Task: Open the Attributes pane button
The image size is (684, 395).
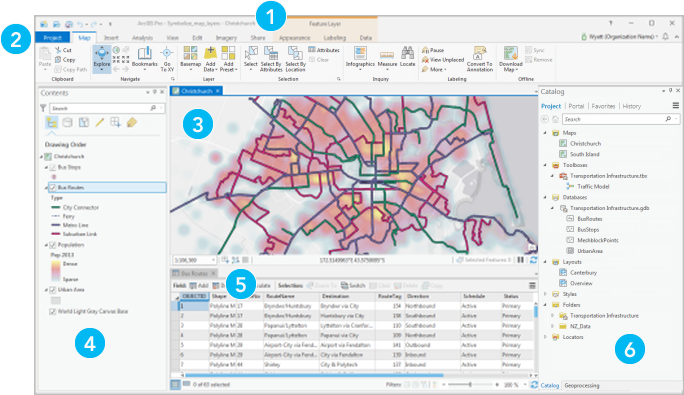Action: pyautogui.click(x=324, y=50)
